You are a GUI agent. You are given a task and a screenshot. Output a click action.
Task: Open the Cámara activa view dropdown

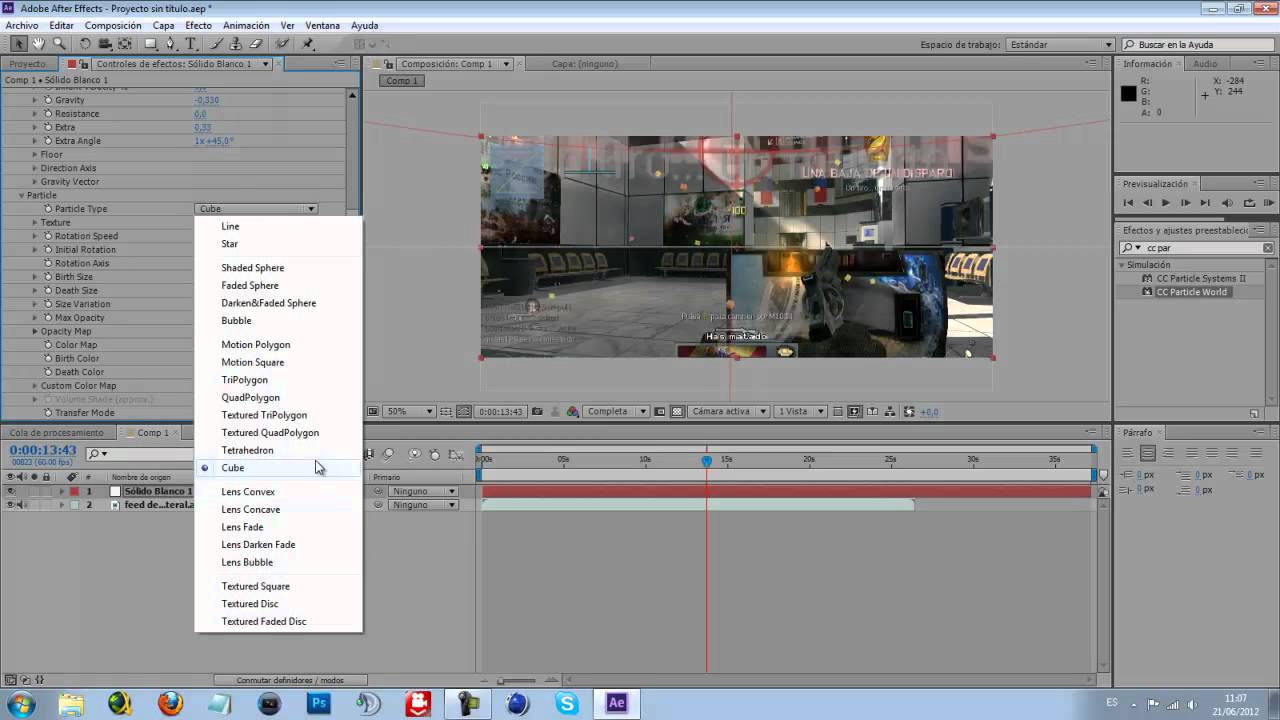click(729, 411)
